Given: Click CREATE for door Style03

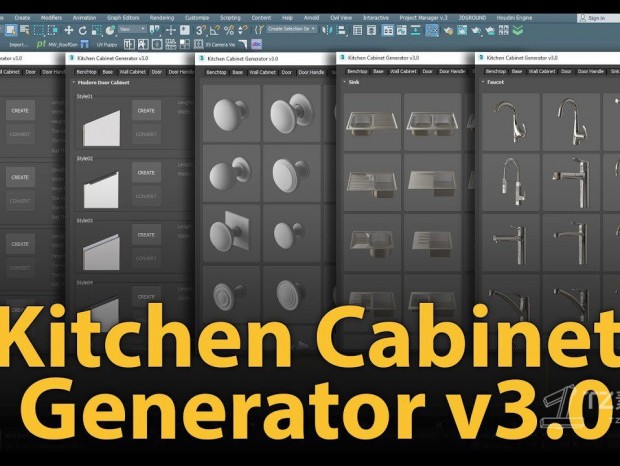Looking at the screenshot, I should (146, 235).
